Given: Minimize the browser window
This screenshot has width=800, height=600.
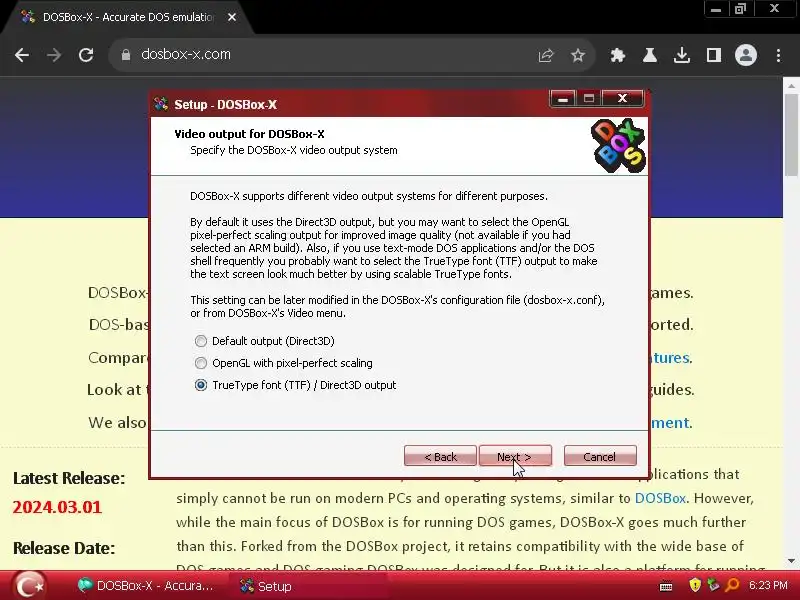Looking at the screenshot, I should (x=716, y=9).
